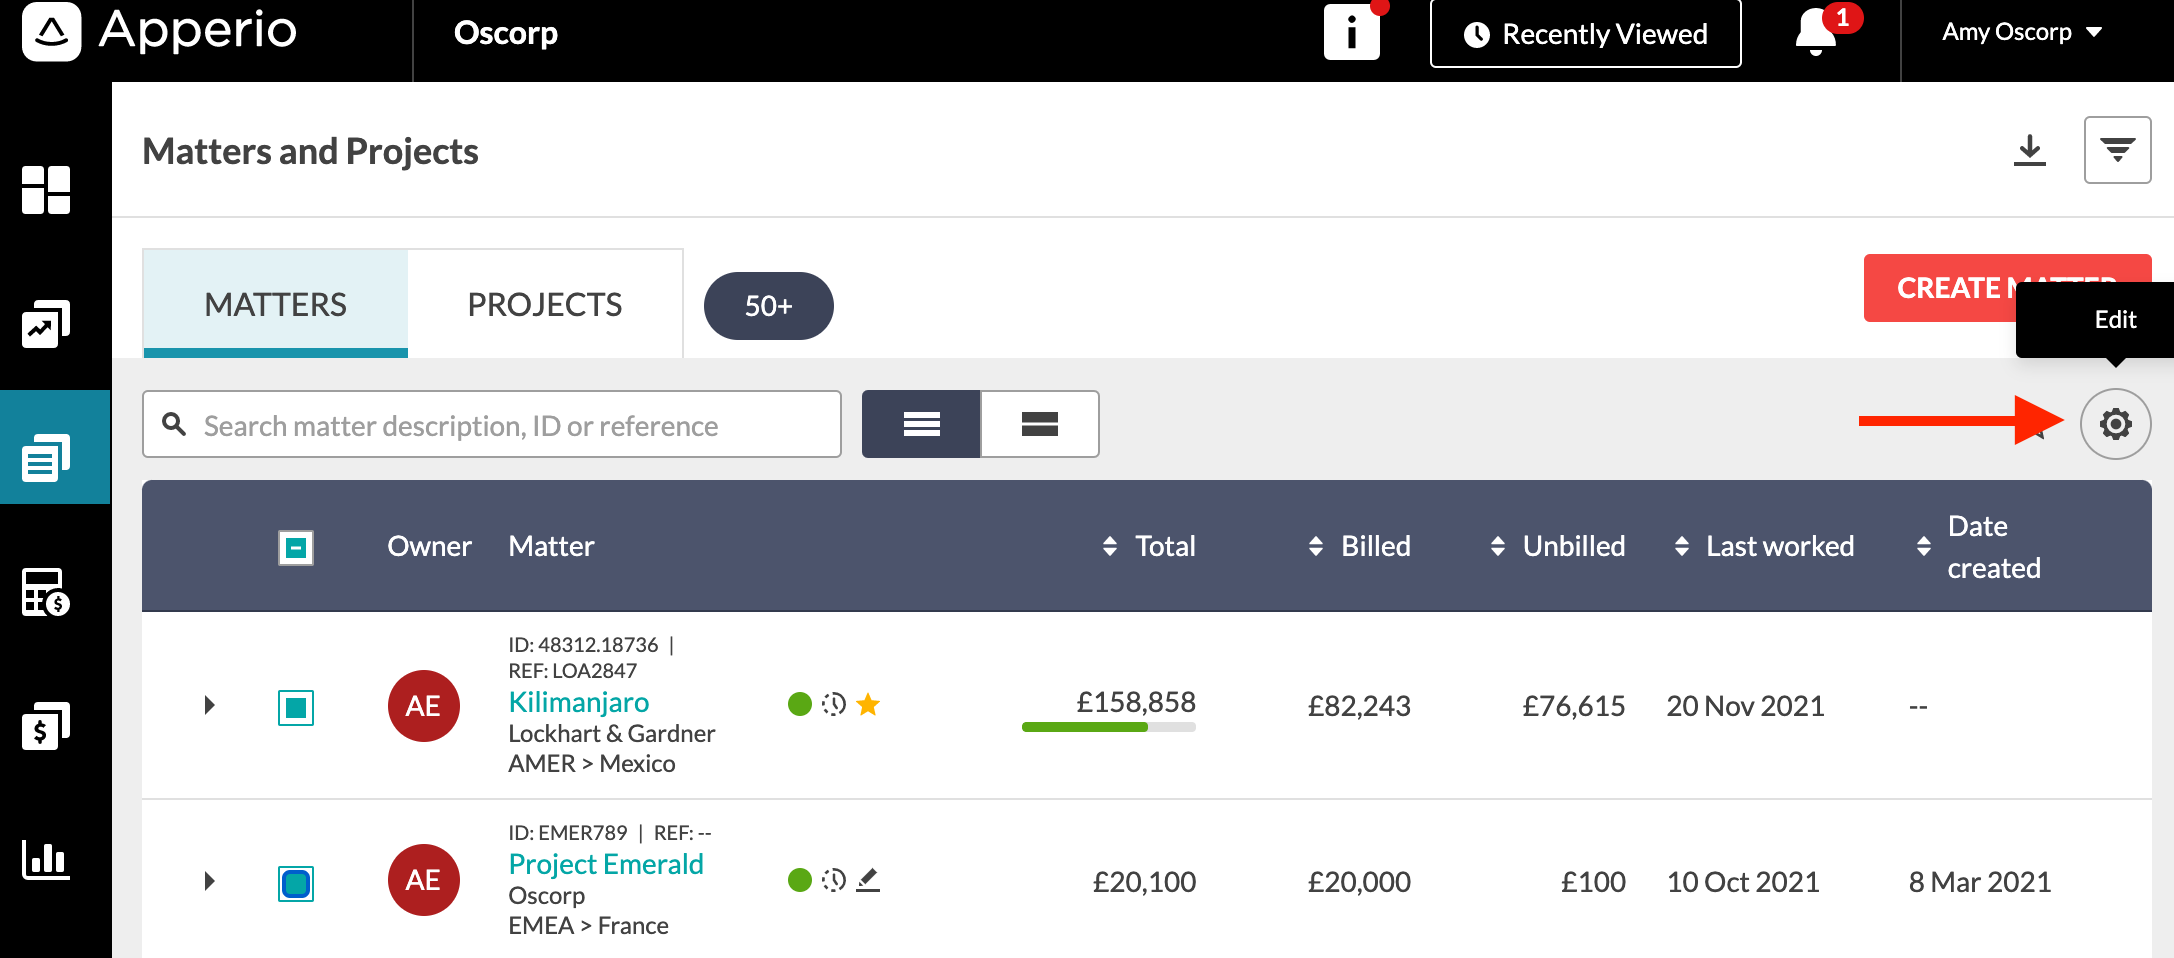
Task: Click the £100 unbilled amount
Action: click(x=1594, y=882)
